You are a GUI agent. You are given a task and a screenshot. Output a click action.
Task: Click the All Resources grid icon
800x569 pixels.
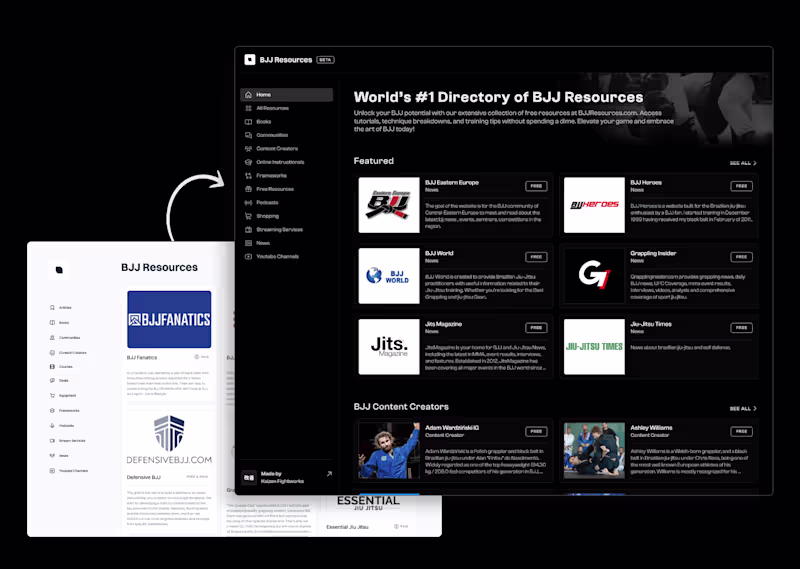point(248,108)
